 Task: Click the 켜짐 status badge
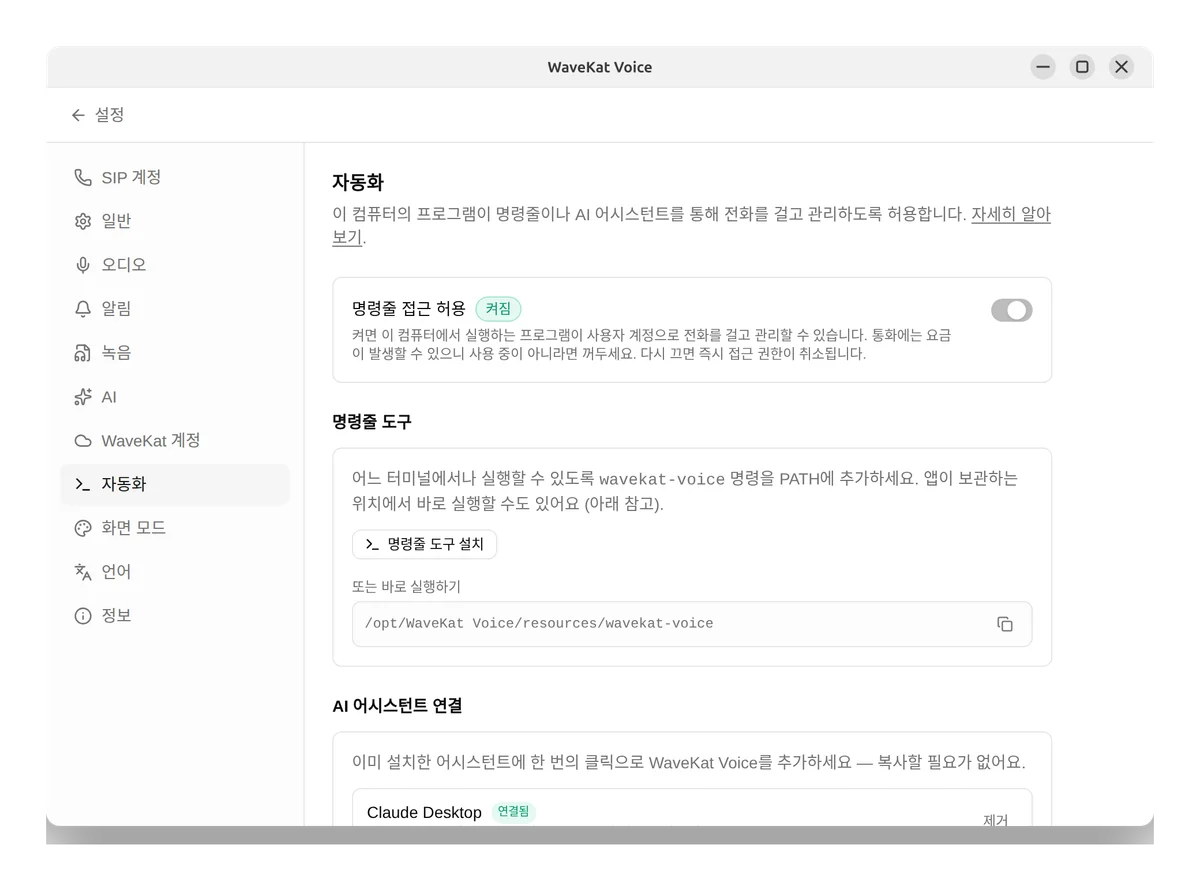(x=498, y=309)
